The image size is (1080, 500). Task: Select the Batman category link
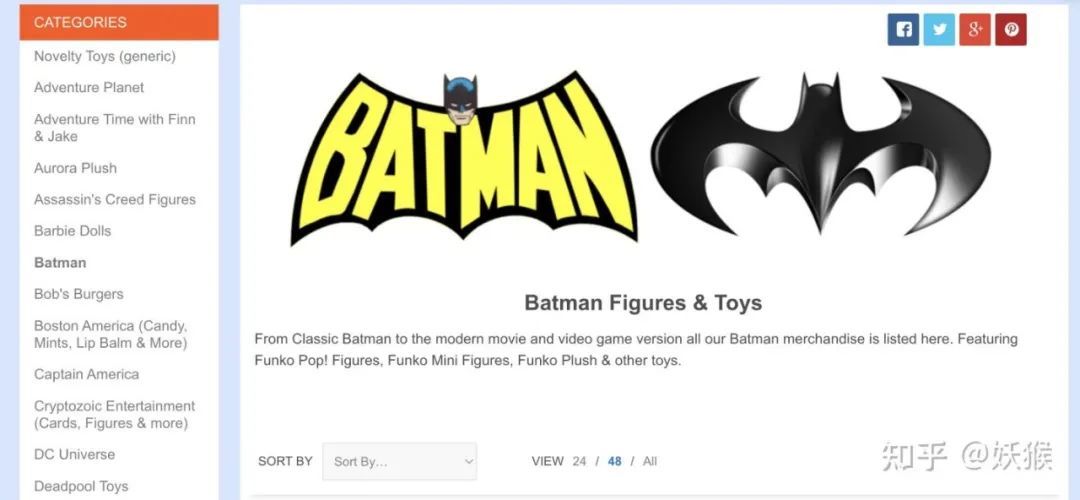pyautogui.click(x=60, y=262)
